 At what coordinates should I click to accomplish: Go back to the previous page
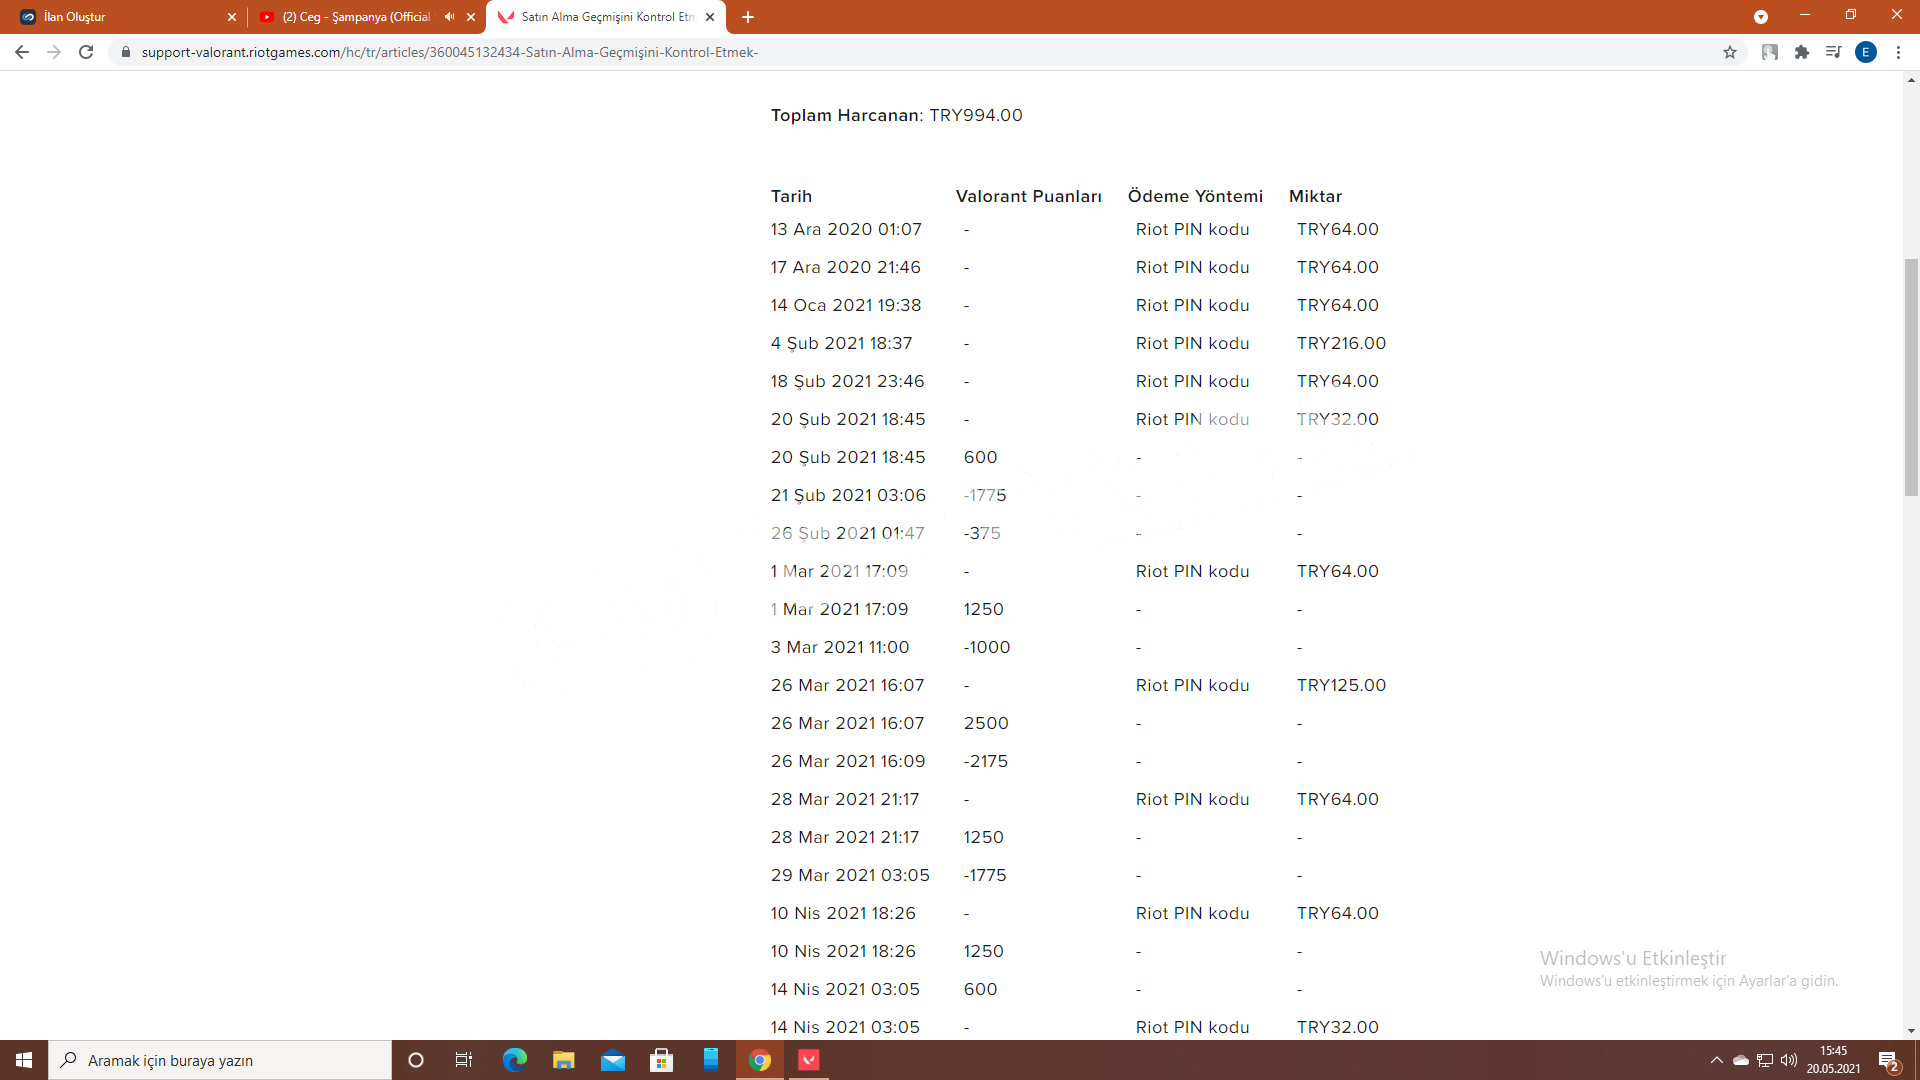[x=22, y=52]
